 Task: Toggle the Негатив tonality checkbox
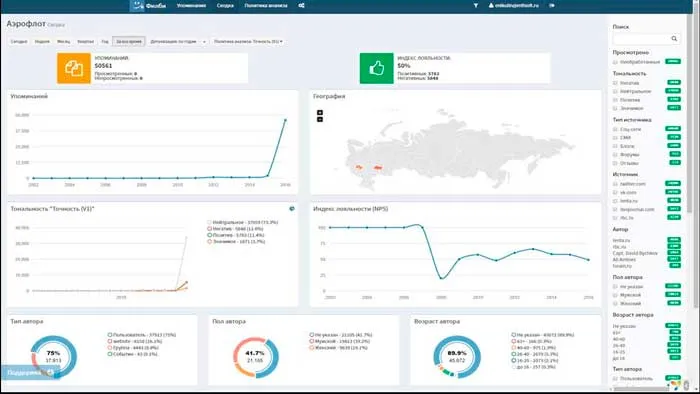coord(615,83)
